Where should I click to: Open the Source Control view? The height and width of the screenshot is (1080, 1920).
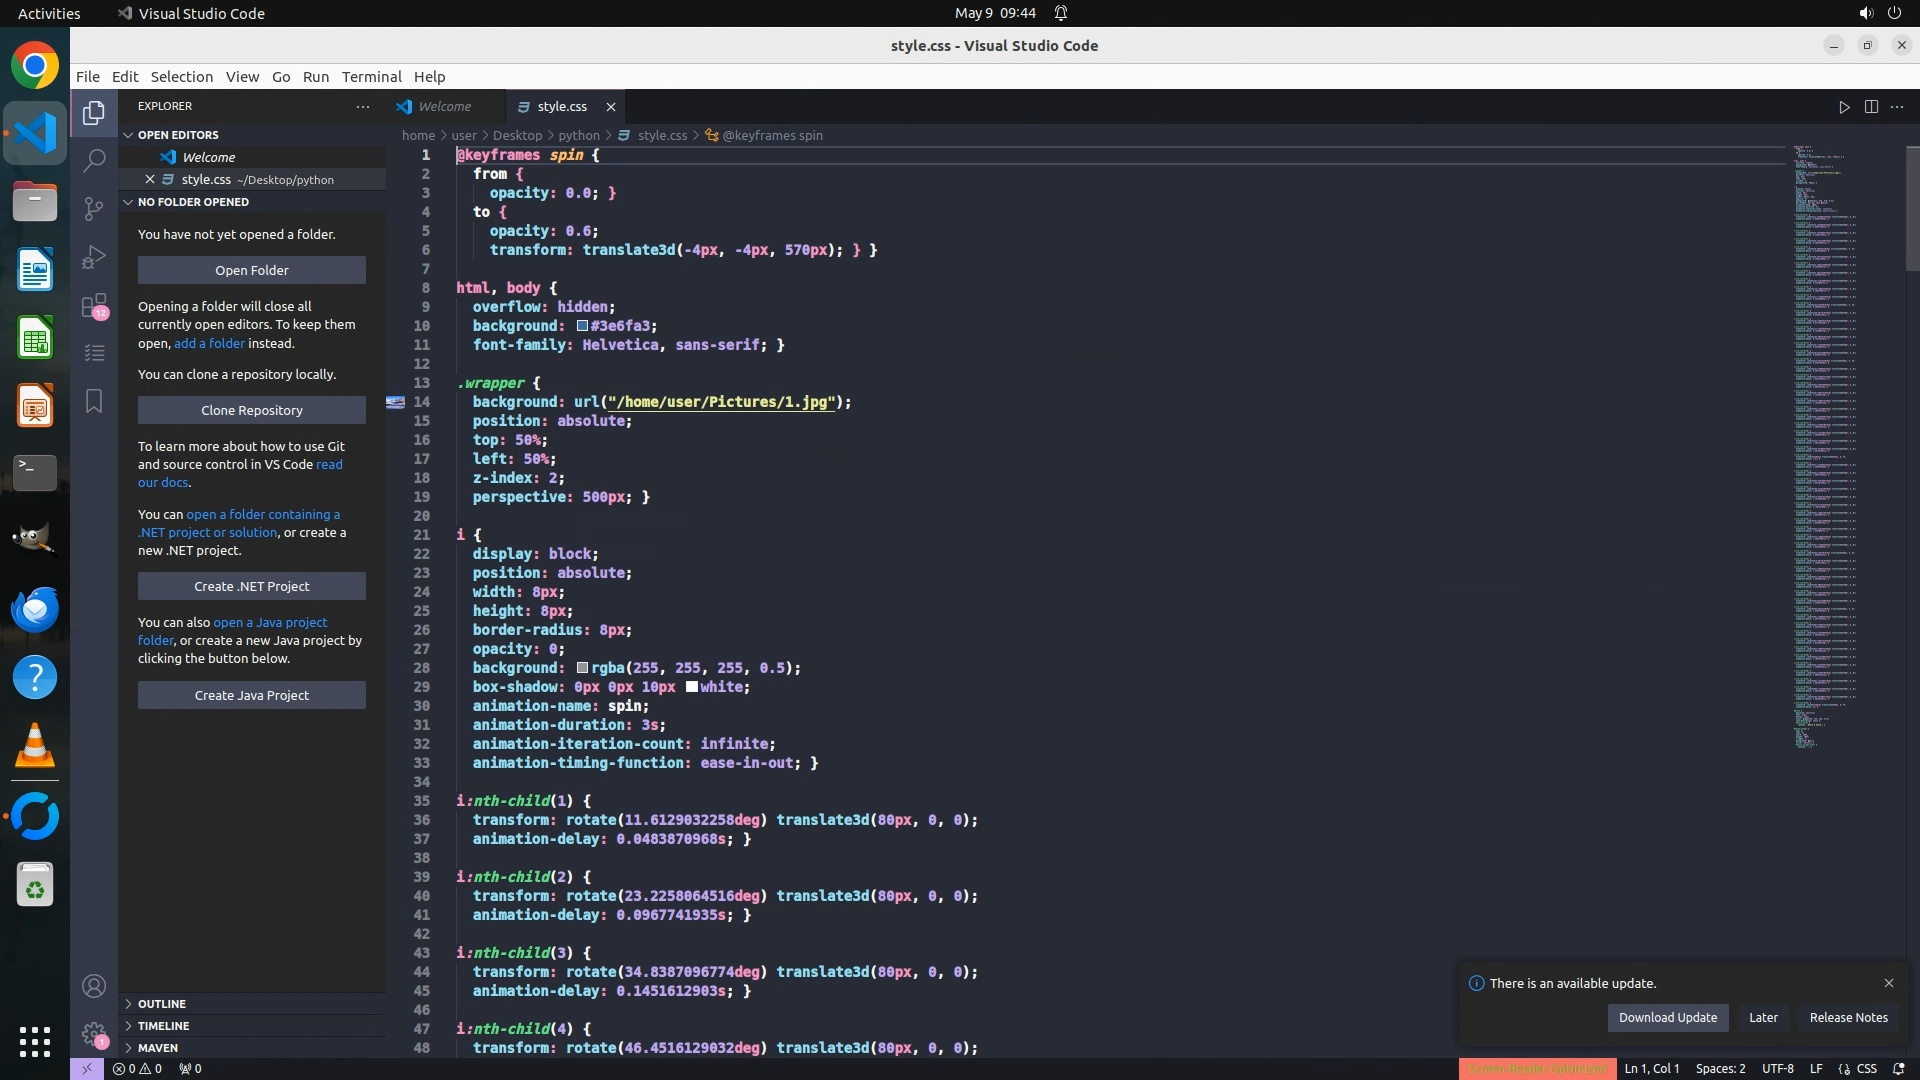pos(94,208)
